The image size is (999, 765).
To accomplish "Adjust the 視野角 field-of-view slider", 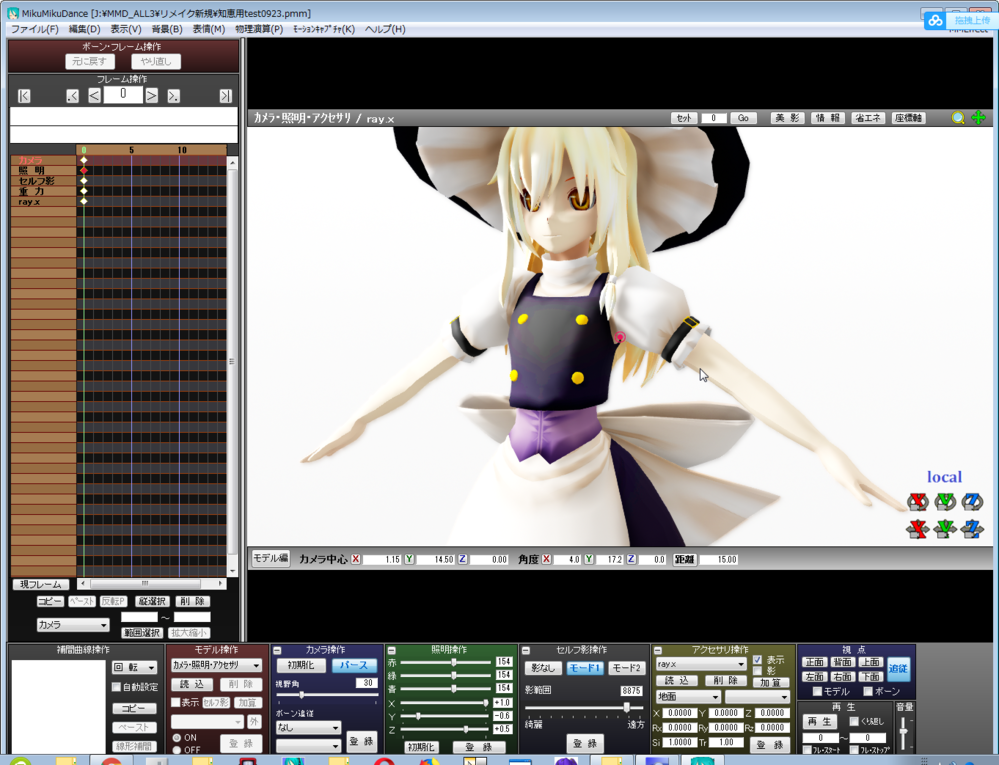I will (x=302, y=694).
